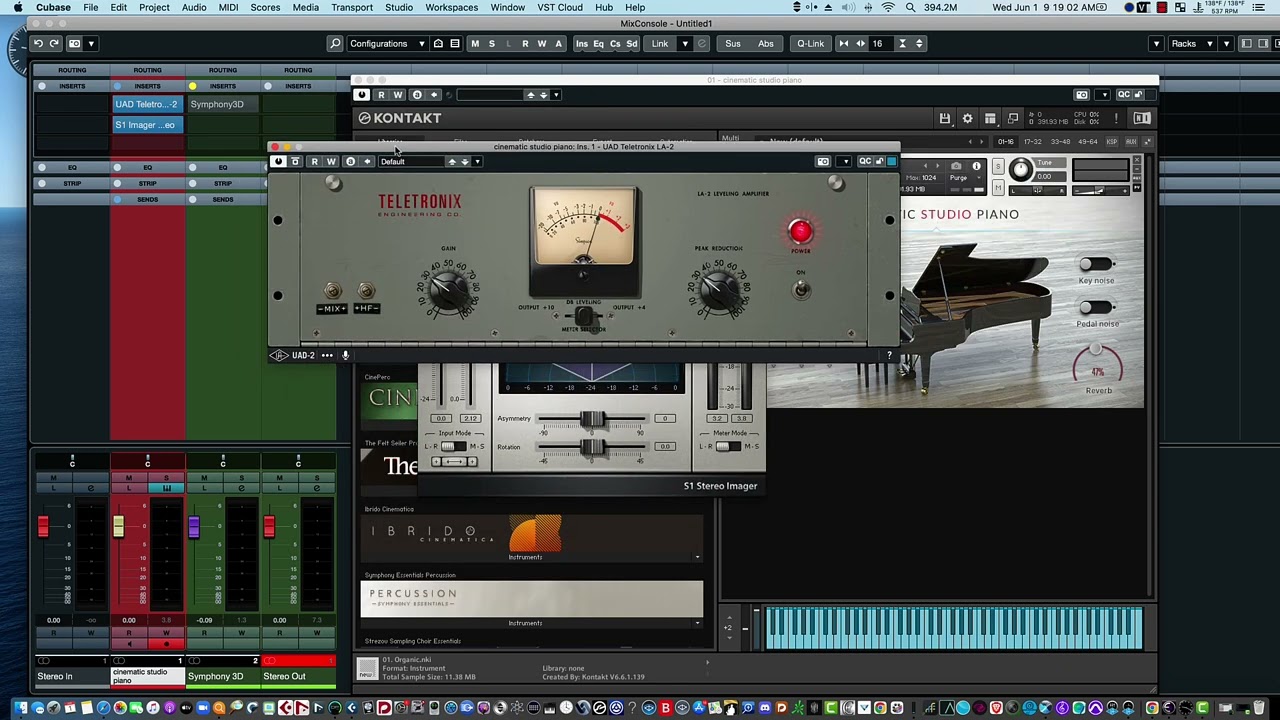
Task: Click the UAD-2 microphone icon
Action: click(345, 355)
